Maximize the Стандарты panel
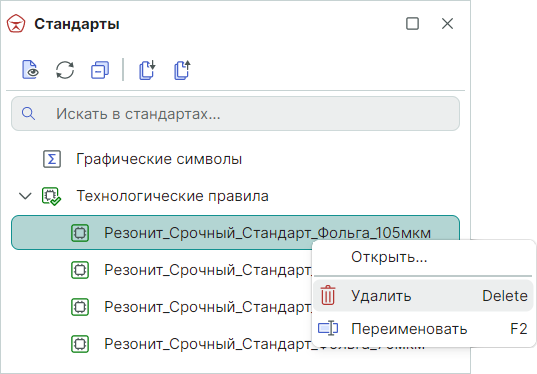This screenshot has height=374, width=537. (412, 24)
